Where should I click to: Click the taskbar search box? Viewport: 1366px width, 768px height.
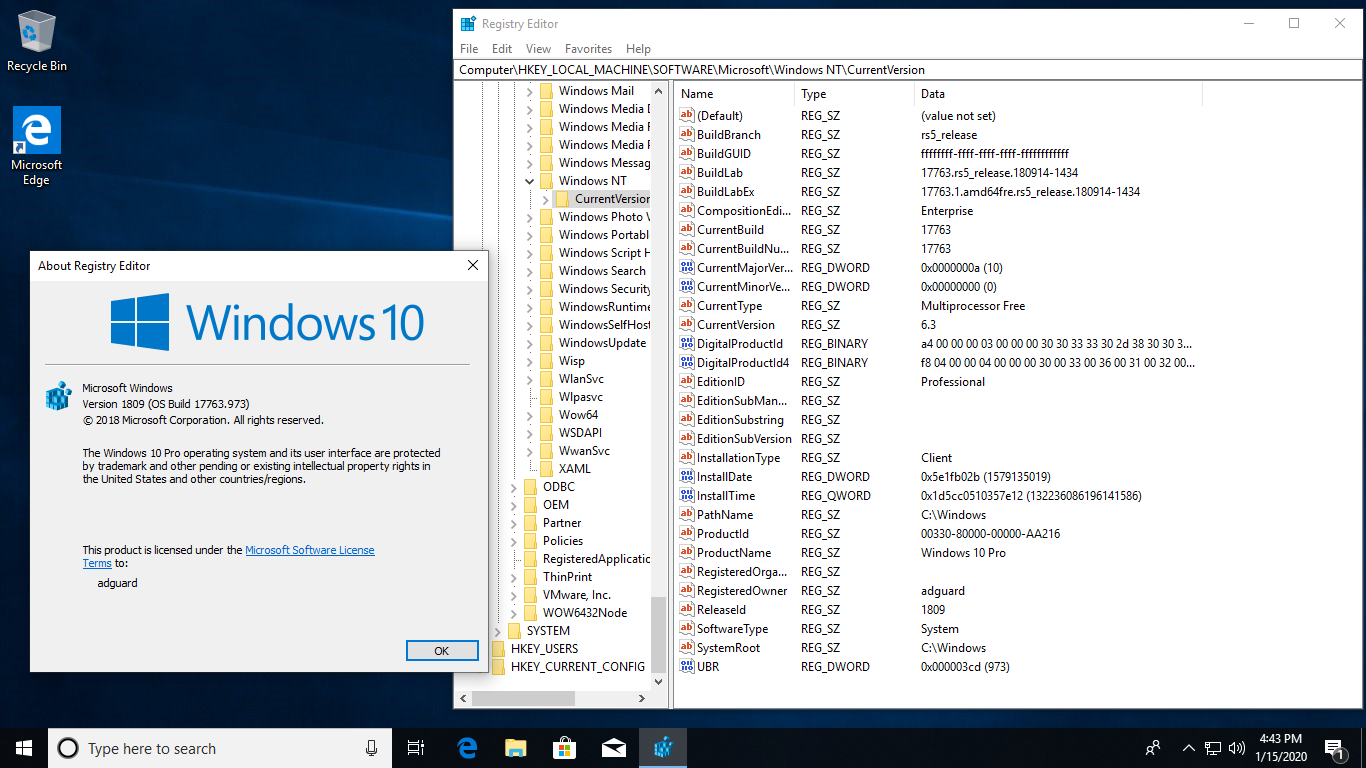pos(219,748)
